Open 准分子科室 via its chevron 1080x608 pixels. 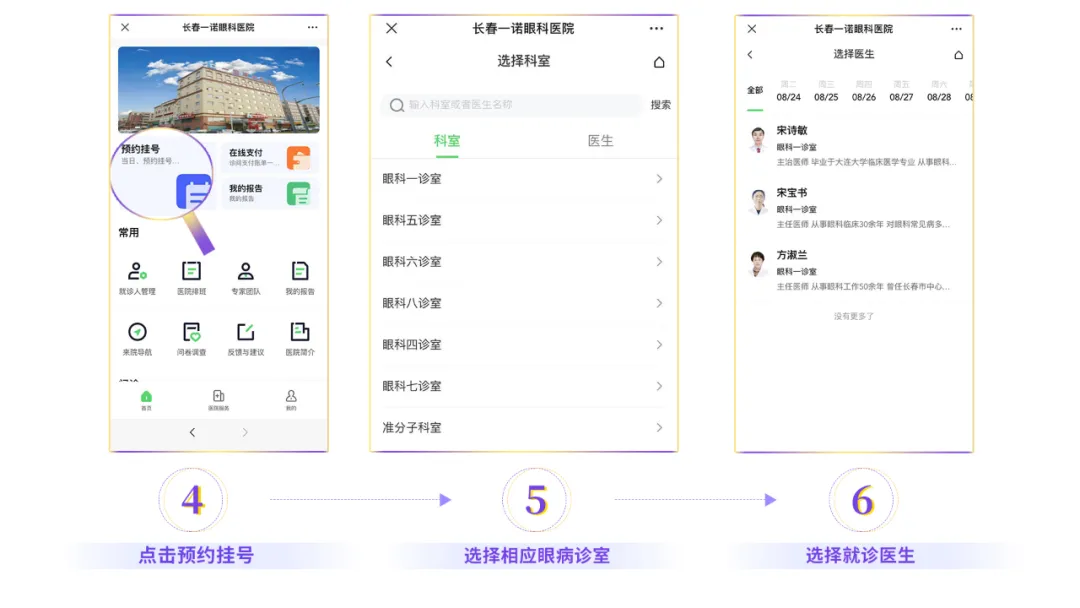659,428
